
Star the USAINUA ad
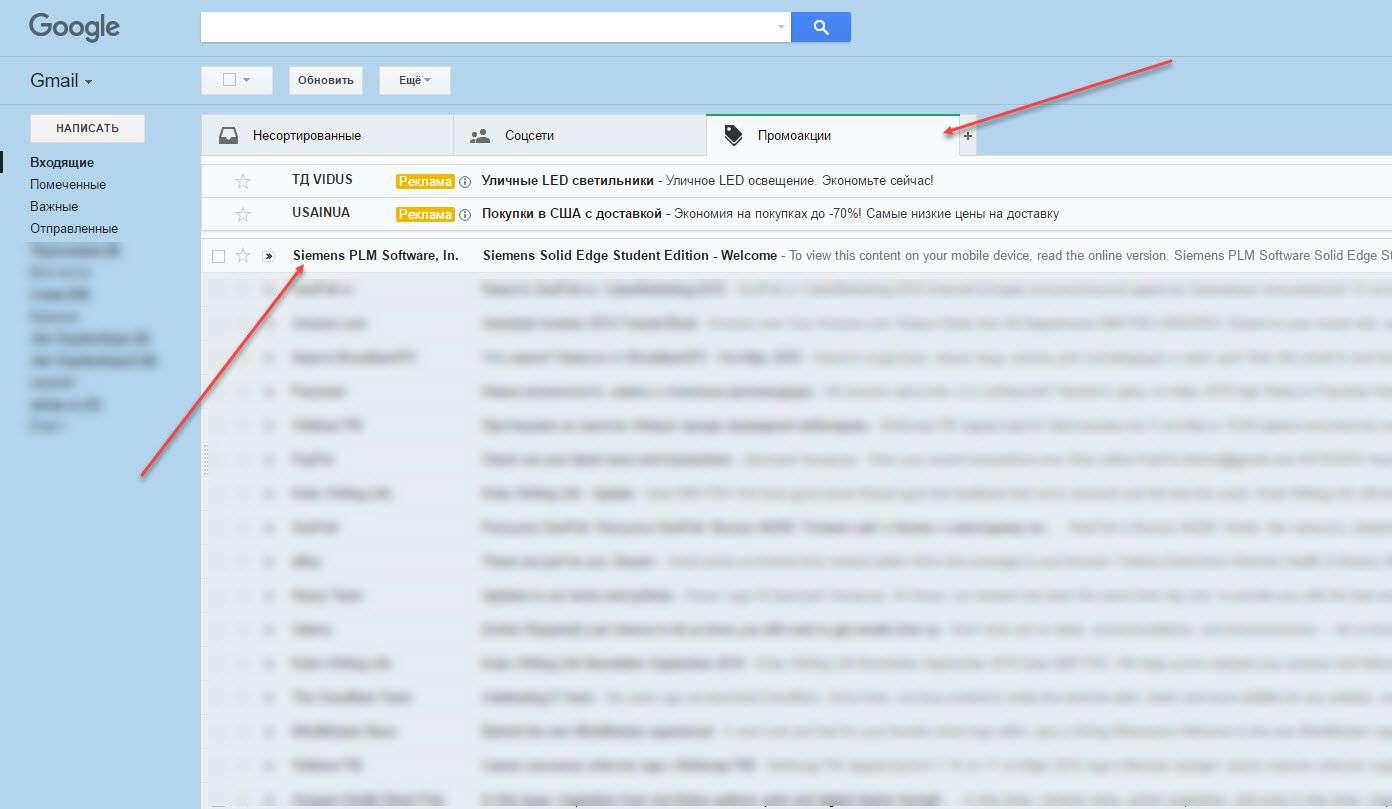242,214
